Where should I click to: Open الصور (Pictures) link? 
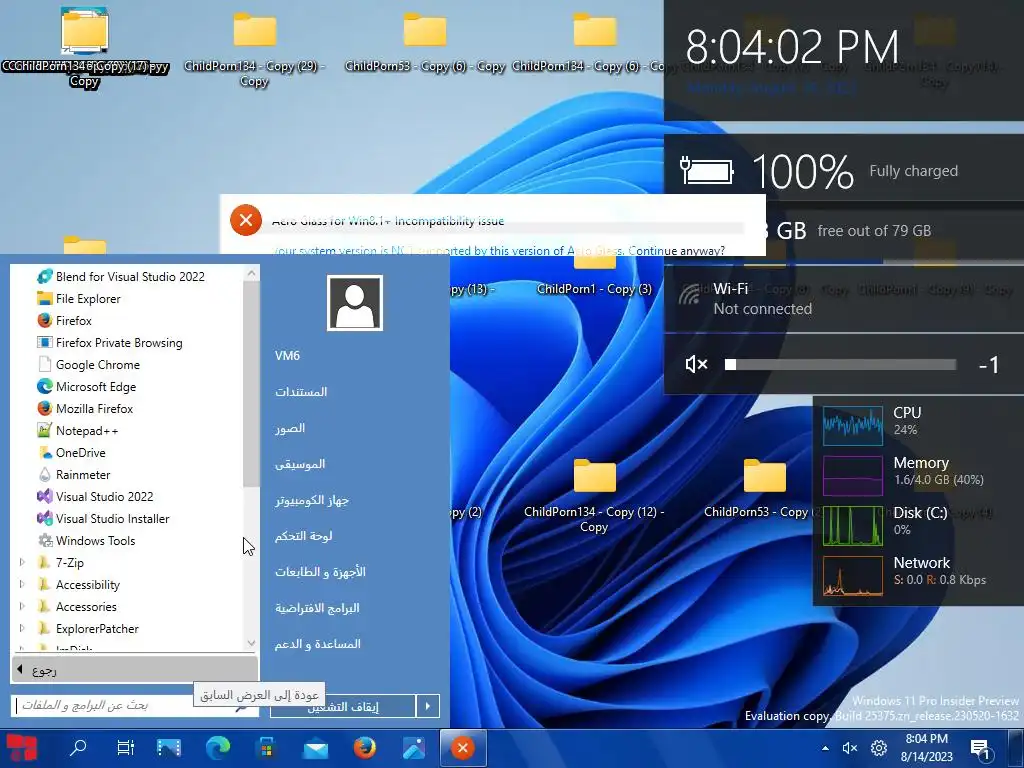tap(290, 428)
